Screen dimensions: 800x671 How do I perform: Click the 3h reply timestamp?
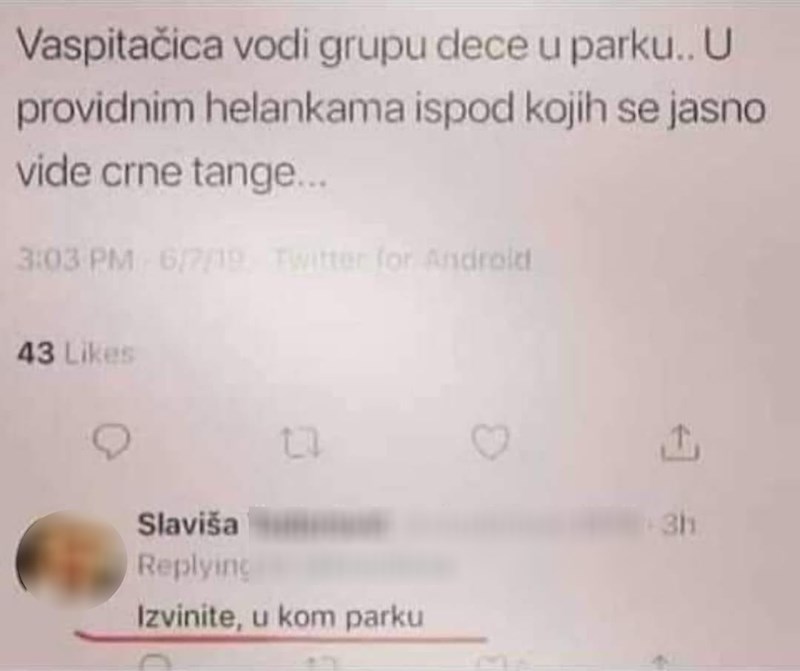click(678, 525)
